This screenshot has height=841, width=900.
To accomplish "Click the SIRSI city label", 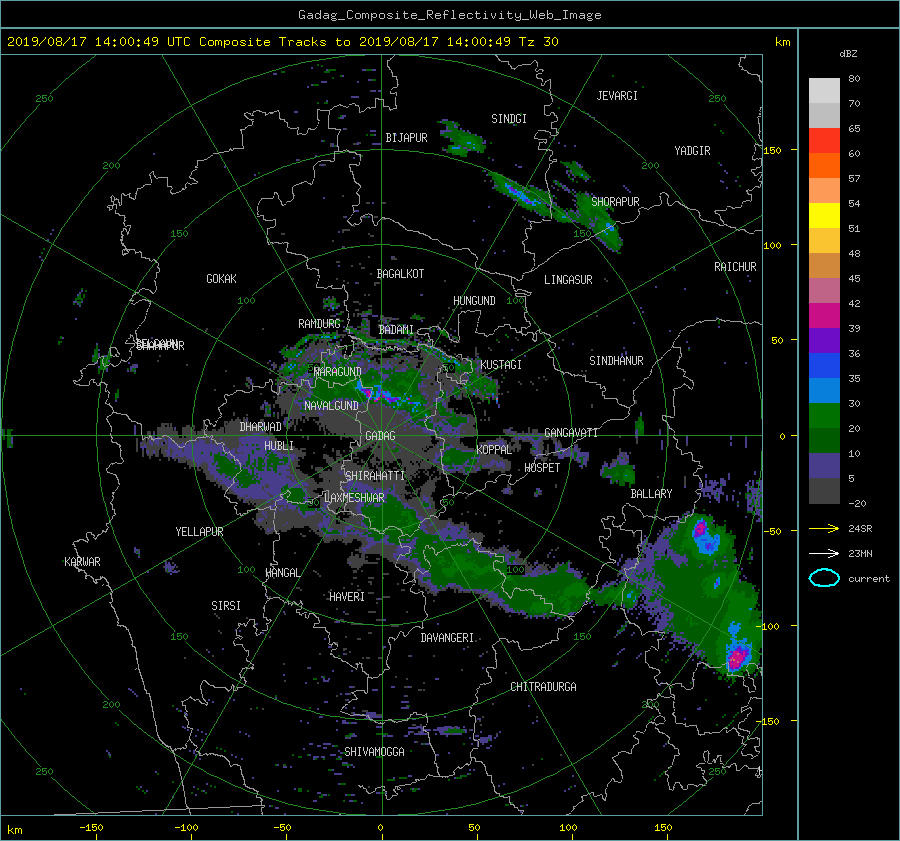I will tap(226, 606).
